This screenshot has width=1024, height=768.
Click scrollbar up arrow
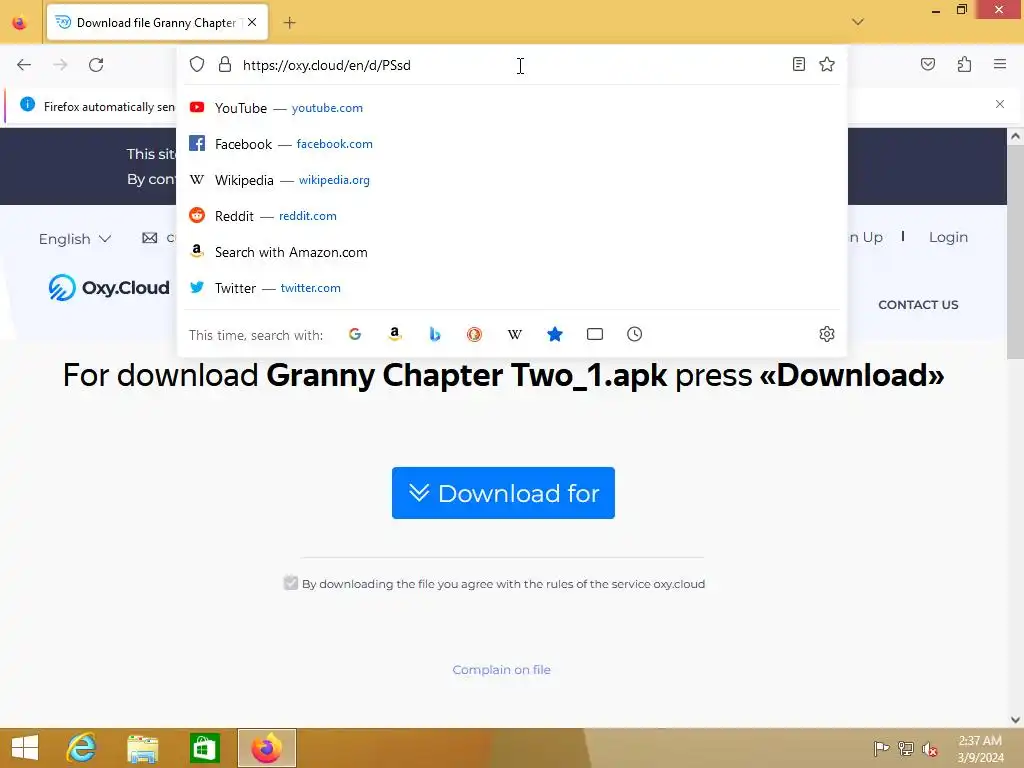click(1015, 136)
